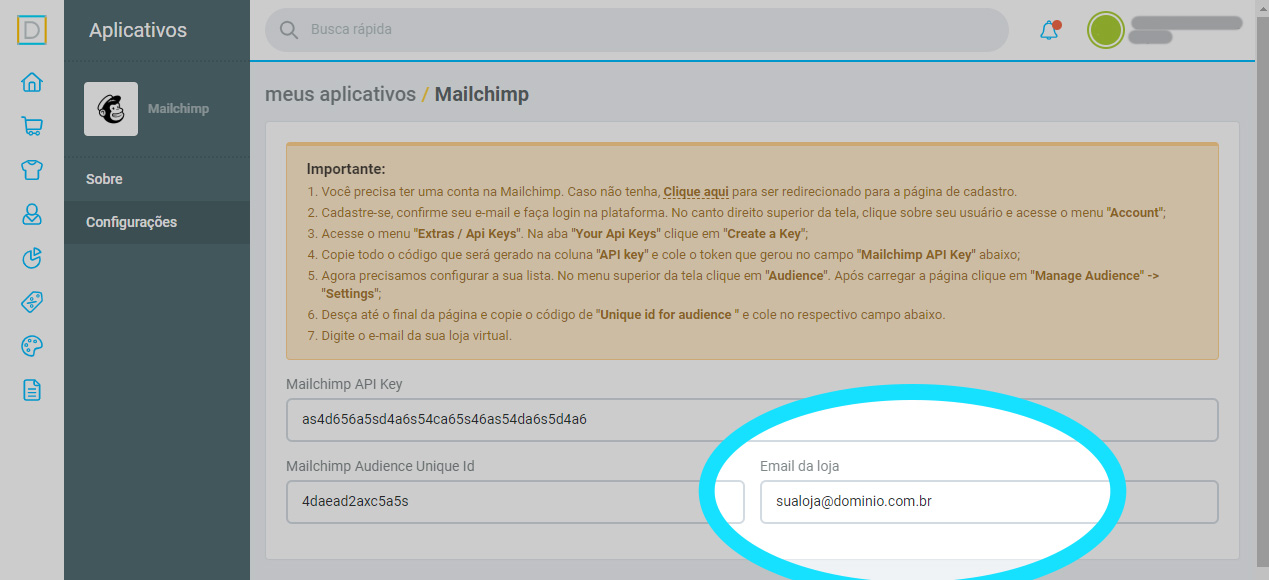
Task: Click the Importante heading
Action: point(346,169)
